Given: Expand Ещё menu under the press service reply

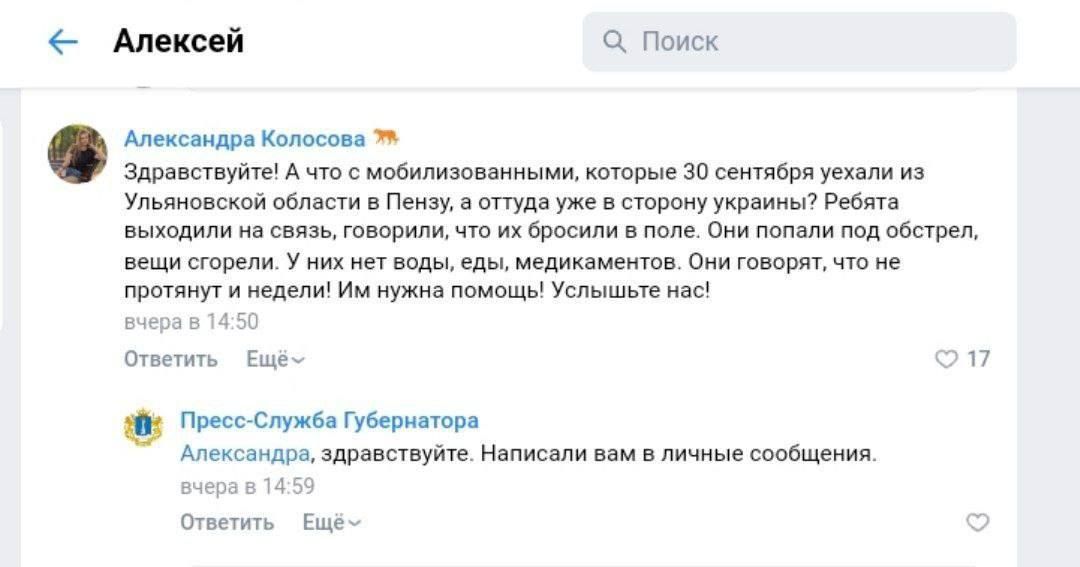Looking at the screenshot, I should point(332,522).
